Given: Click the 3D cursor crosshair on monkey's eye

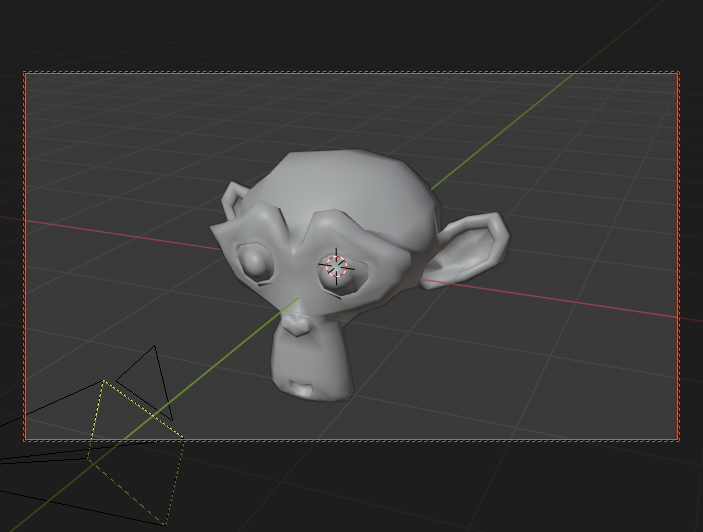Looking at the screenshot, I should click(x=336, y=266).
